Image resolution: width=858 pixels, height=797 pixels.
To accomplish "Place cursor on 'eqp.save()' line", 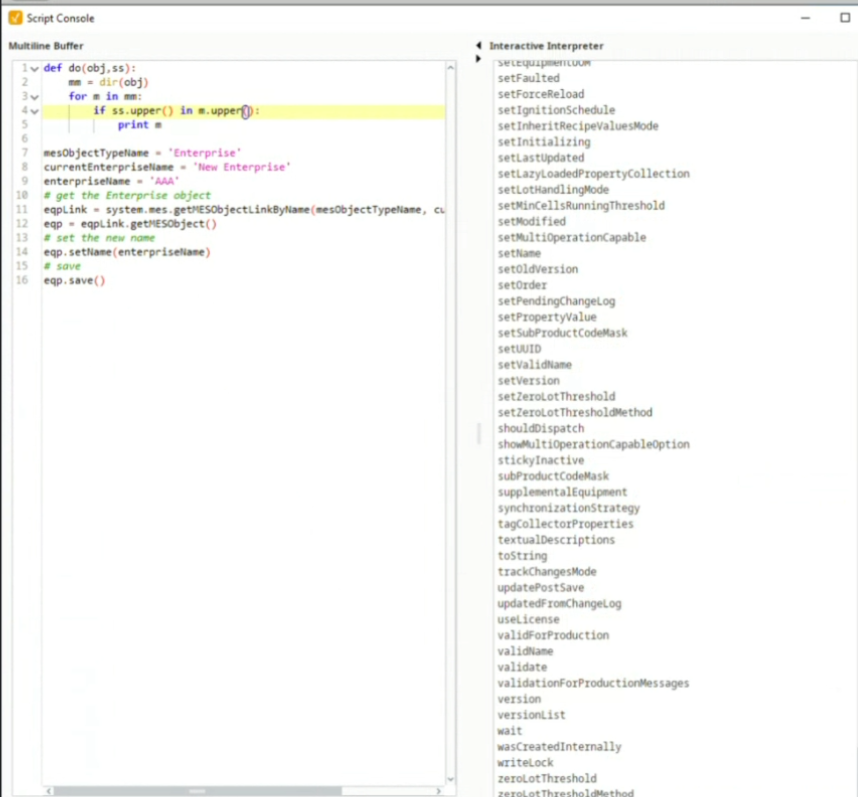I will coord(74,281).
